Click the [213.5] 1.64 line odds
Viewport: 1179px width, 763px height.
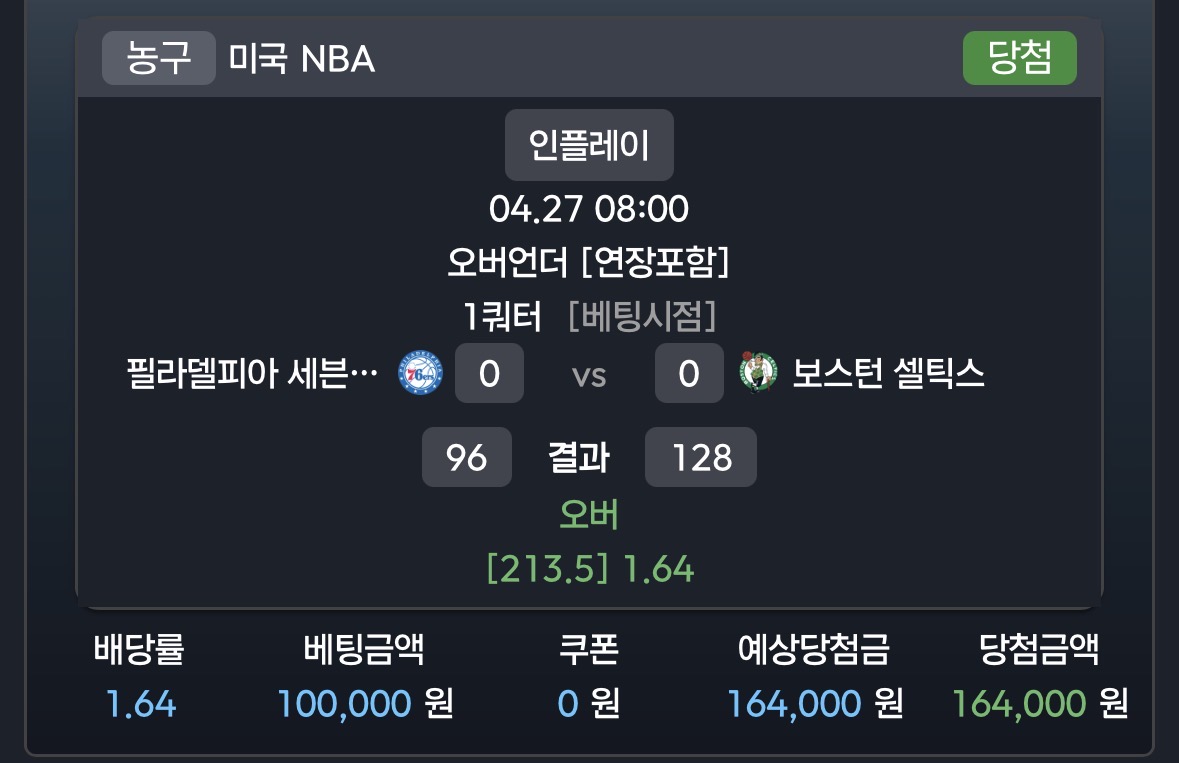[x=589, y=569]
